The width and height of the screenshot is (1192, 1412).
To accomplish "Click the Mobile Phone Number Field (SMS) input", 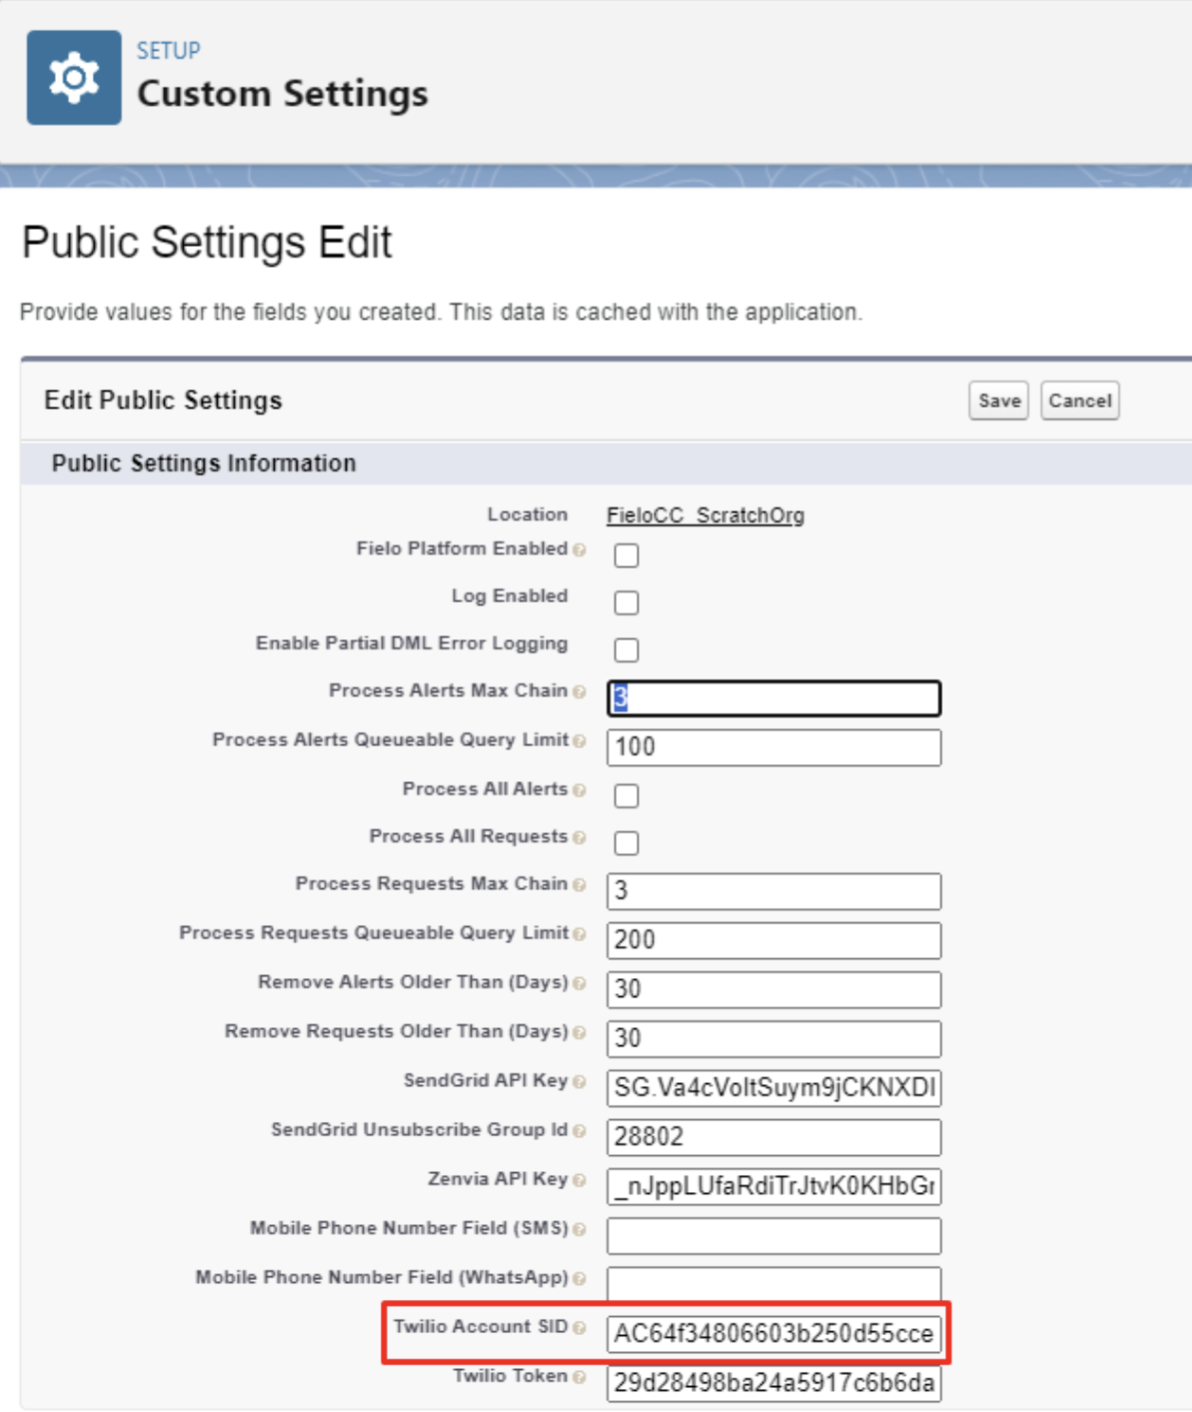I will tap(773, 1236).
